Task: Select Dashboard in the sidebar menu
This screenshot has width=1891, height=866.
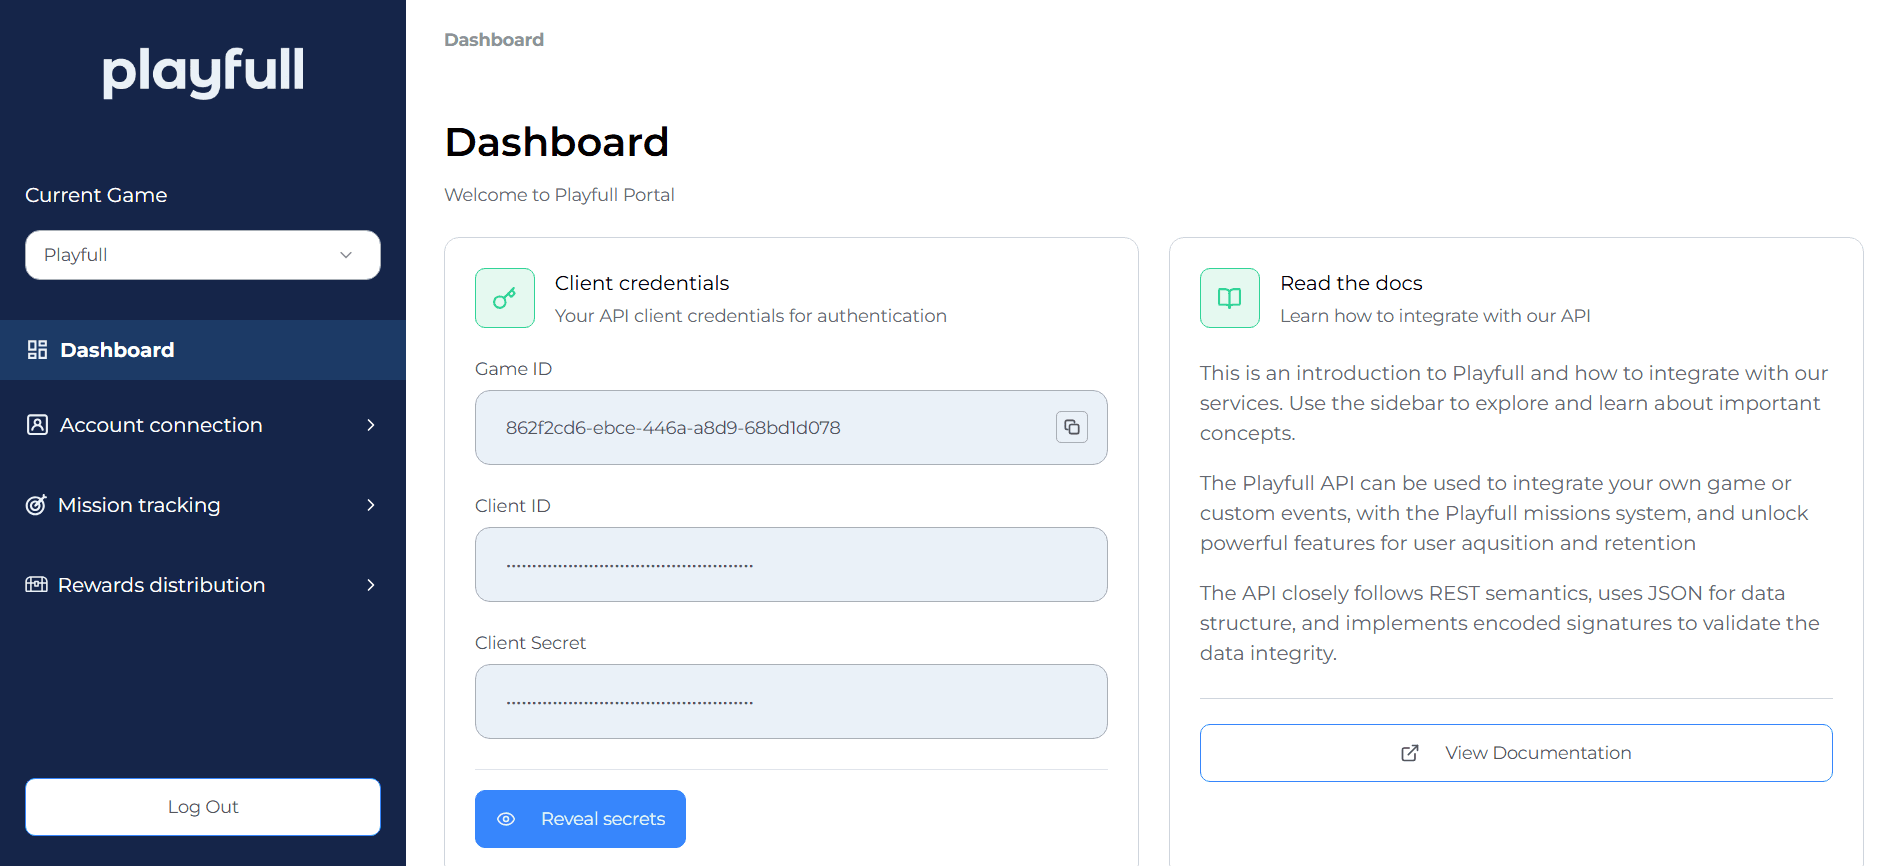Action: click(x=116, y=350)
